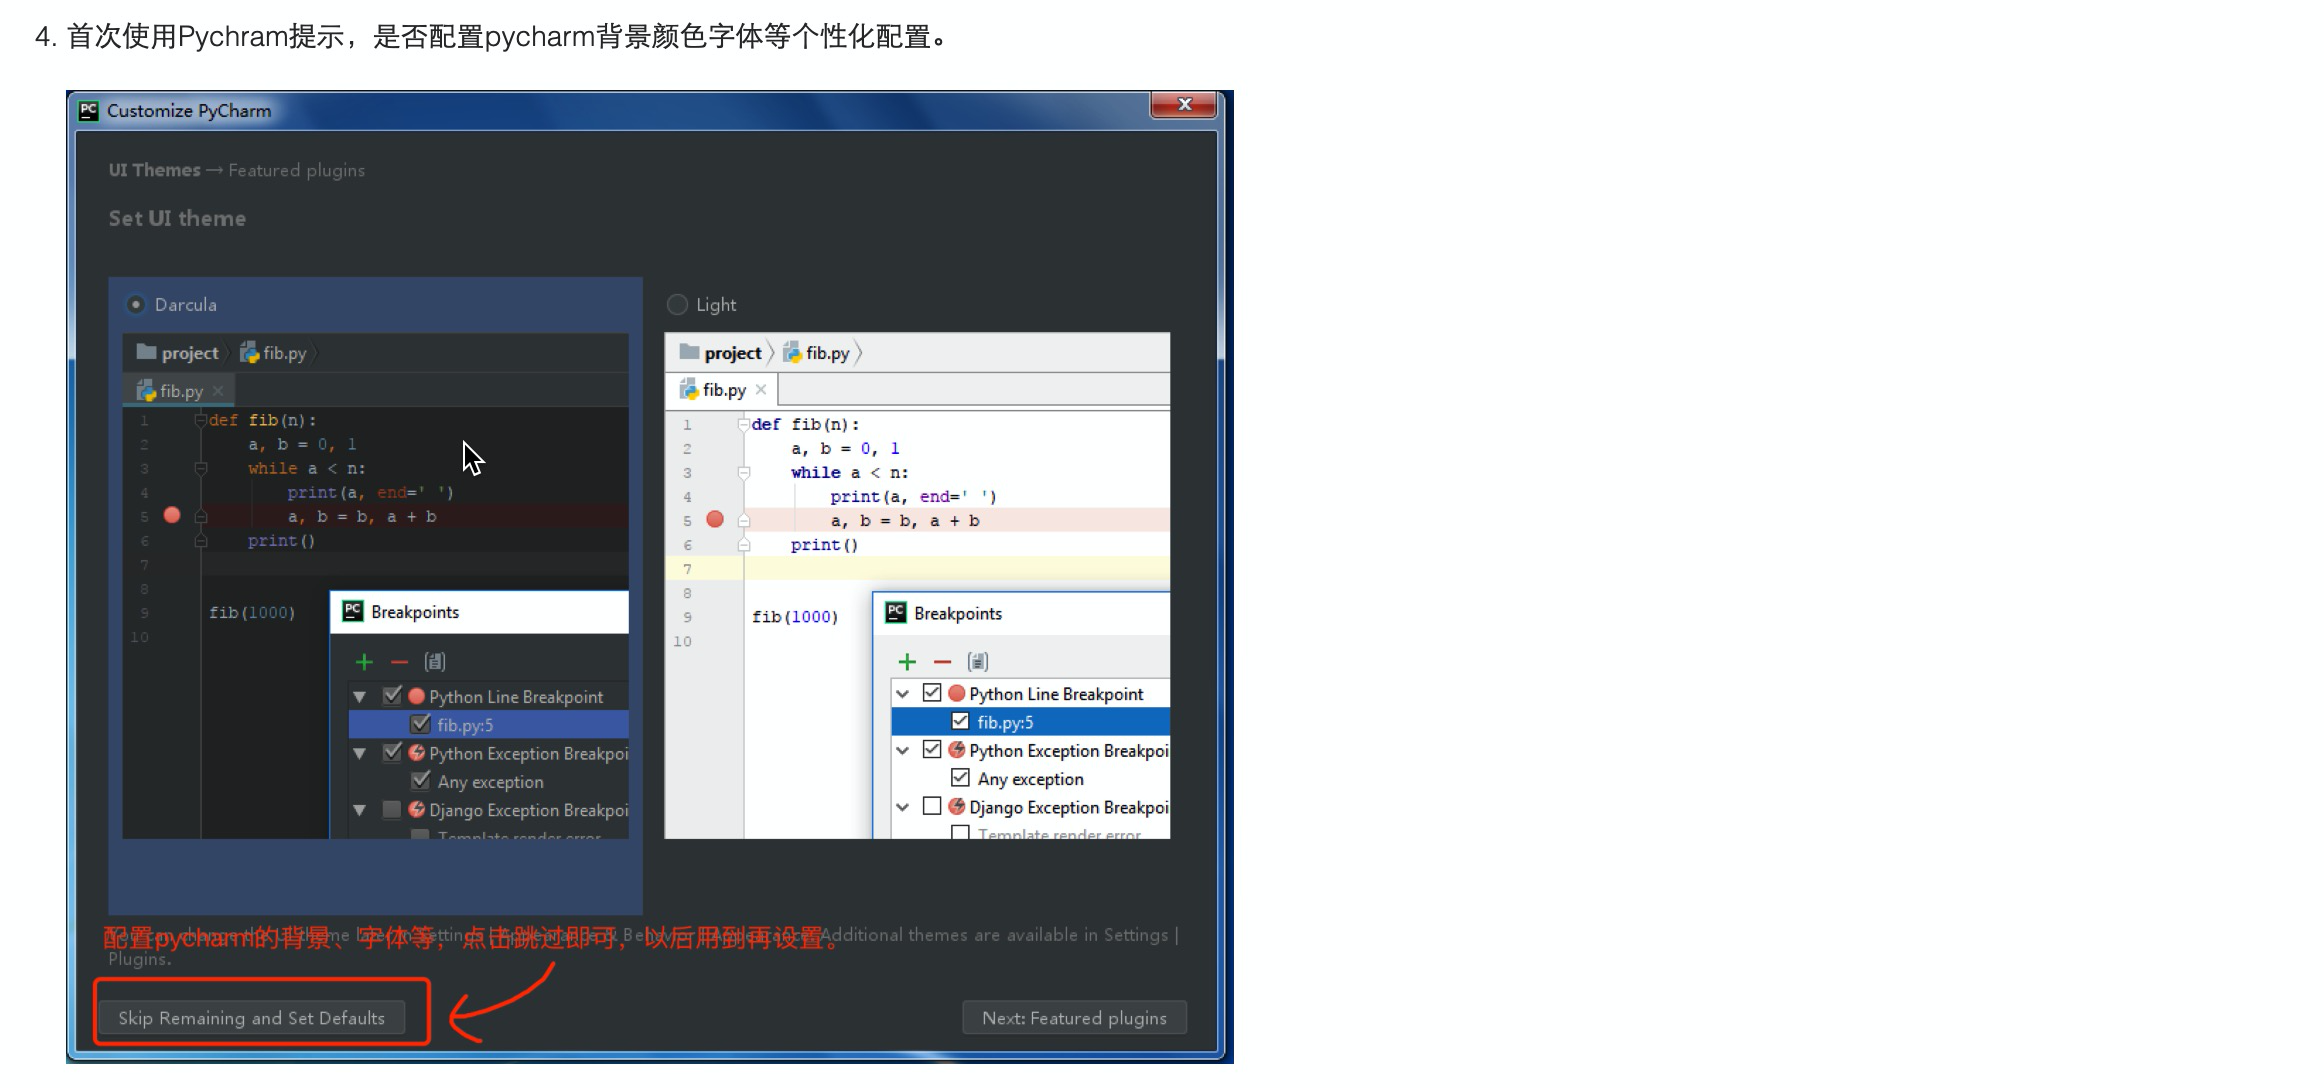Toggle the Django Exception Breakpoint checkbox in Light preview

point(932,806)
